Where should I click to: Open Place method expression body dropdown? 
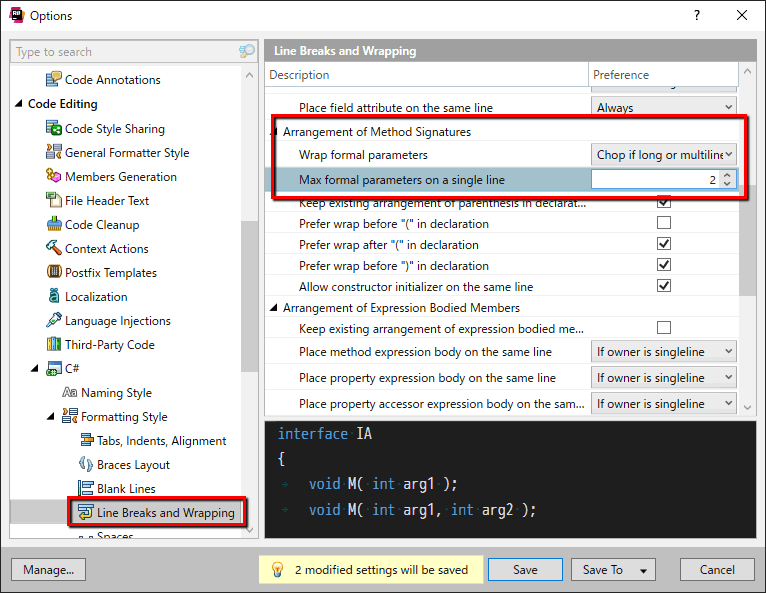[663, 351]
